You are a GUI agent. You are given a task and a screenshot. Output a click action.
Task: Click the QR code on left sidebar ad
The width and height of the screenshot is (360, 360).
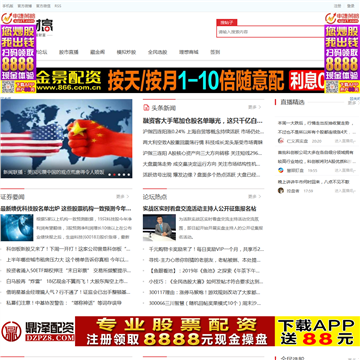tap(8, 87)
